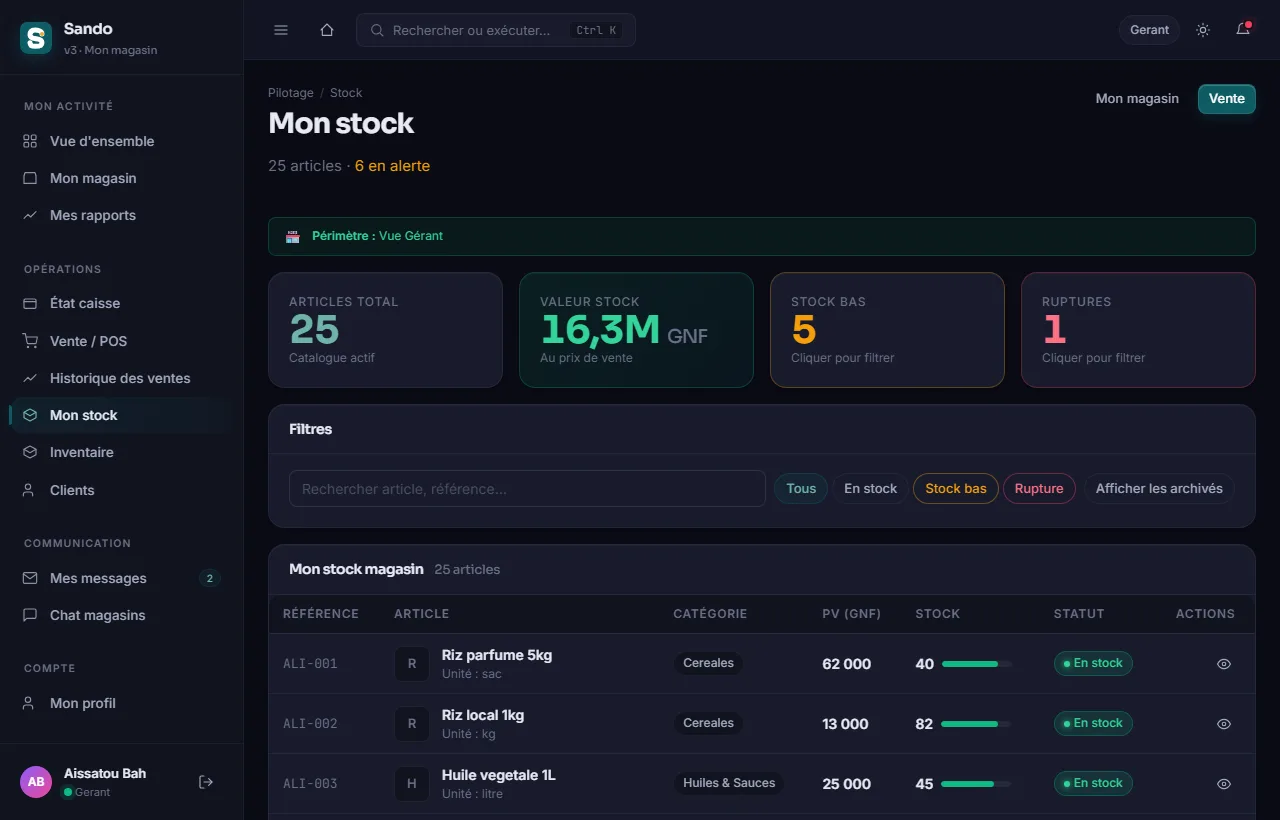View details of Huile vegetale 1L
This screenshot has height=820, width=1280.
[x=1224, y=784]
